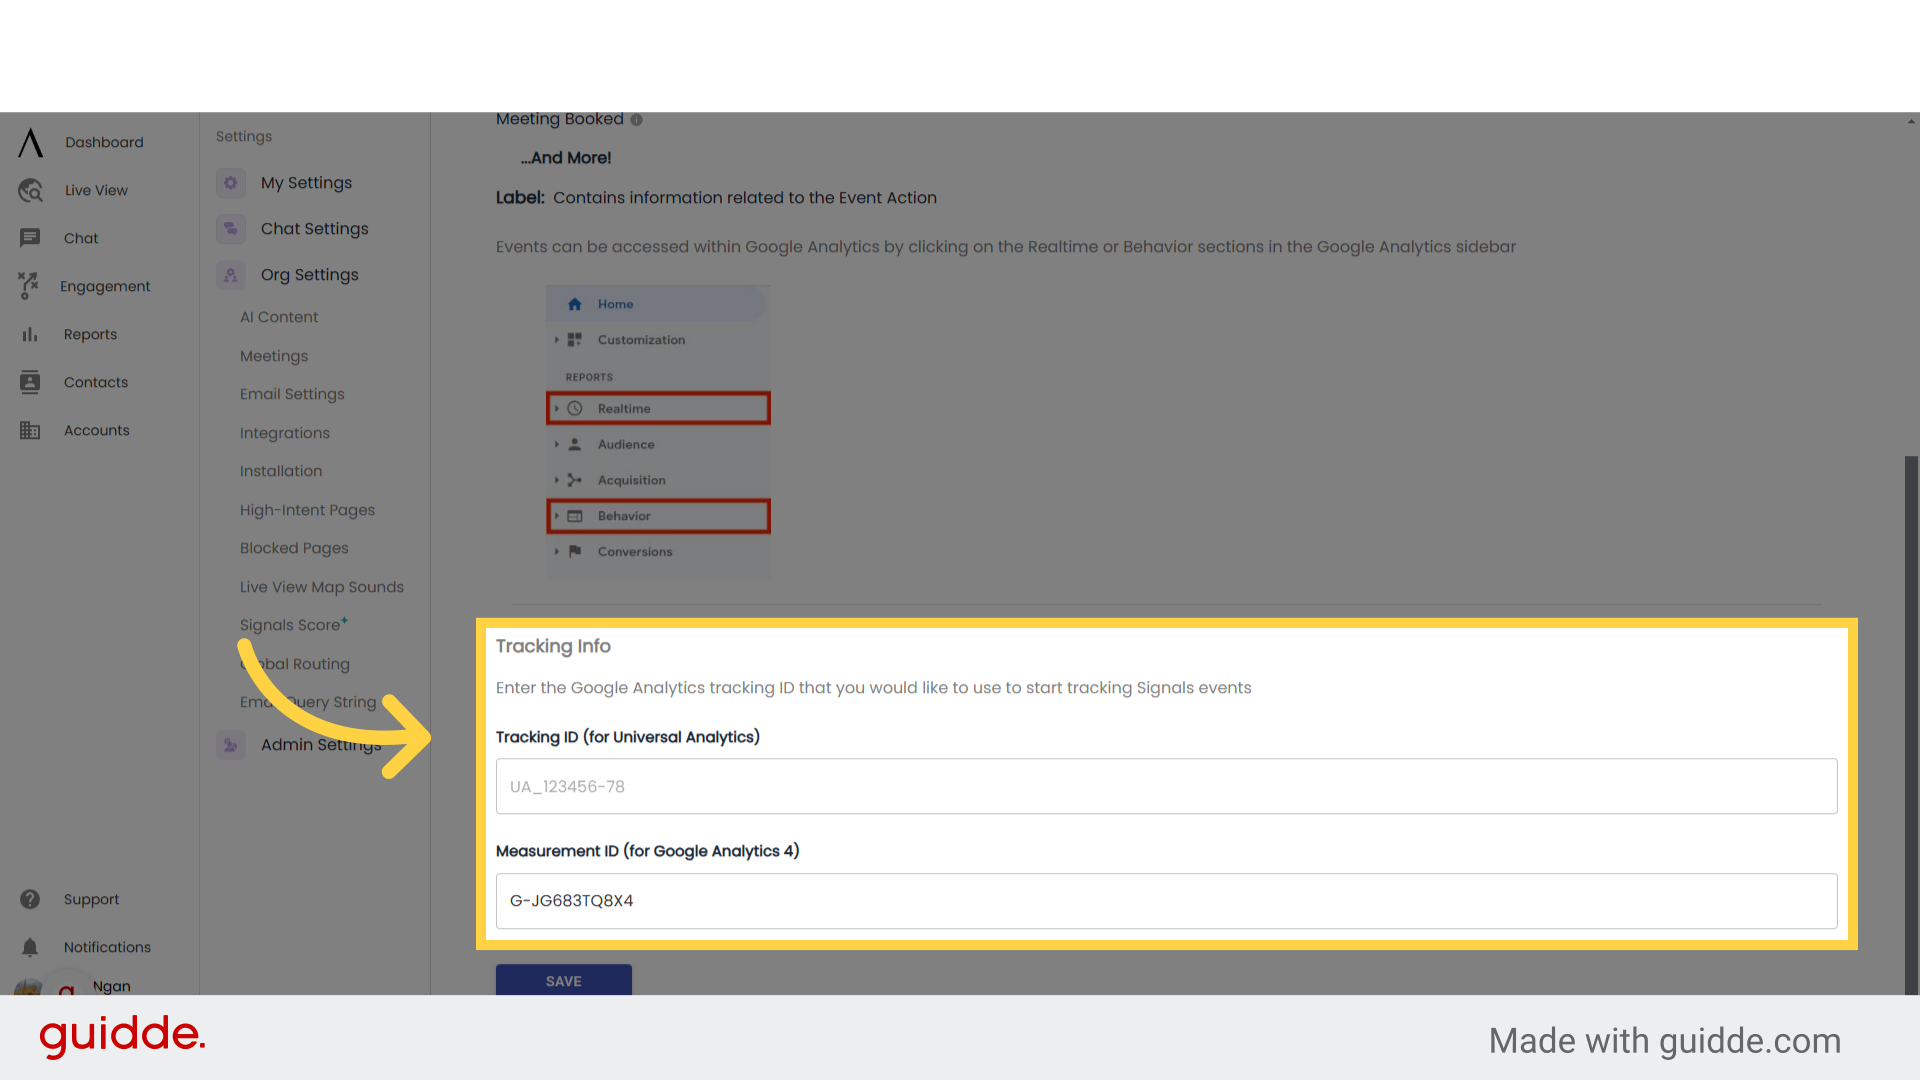Click the Tracking ID Universal Analytics field
The width and height of the screenshot is (1920, 1080).
click(1166, 786)
